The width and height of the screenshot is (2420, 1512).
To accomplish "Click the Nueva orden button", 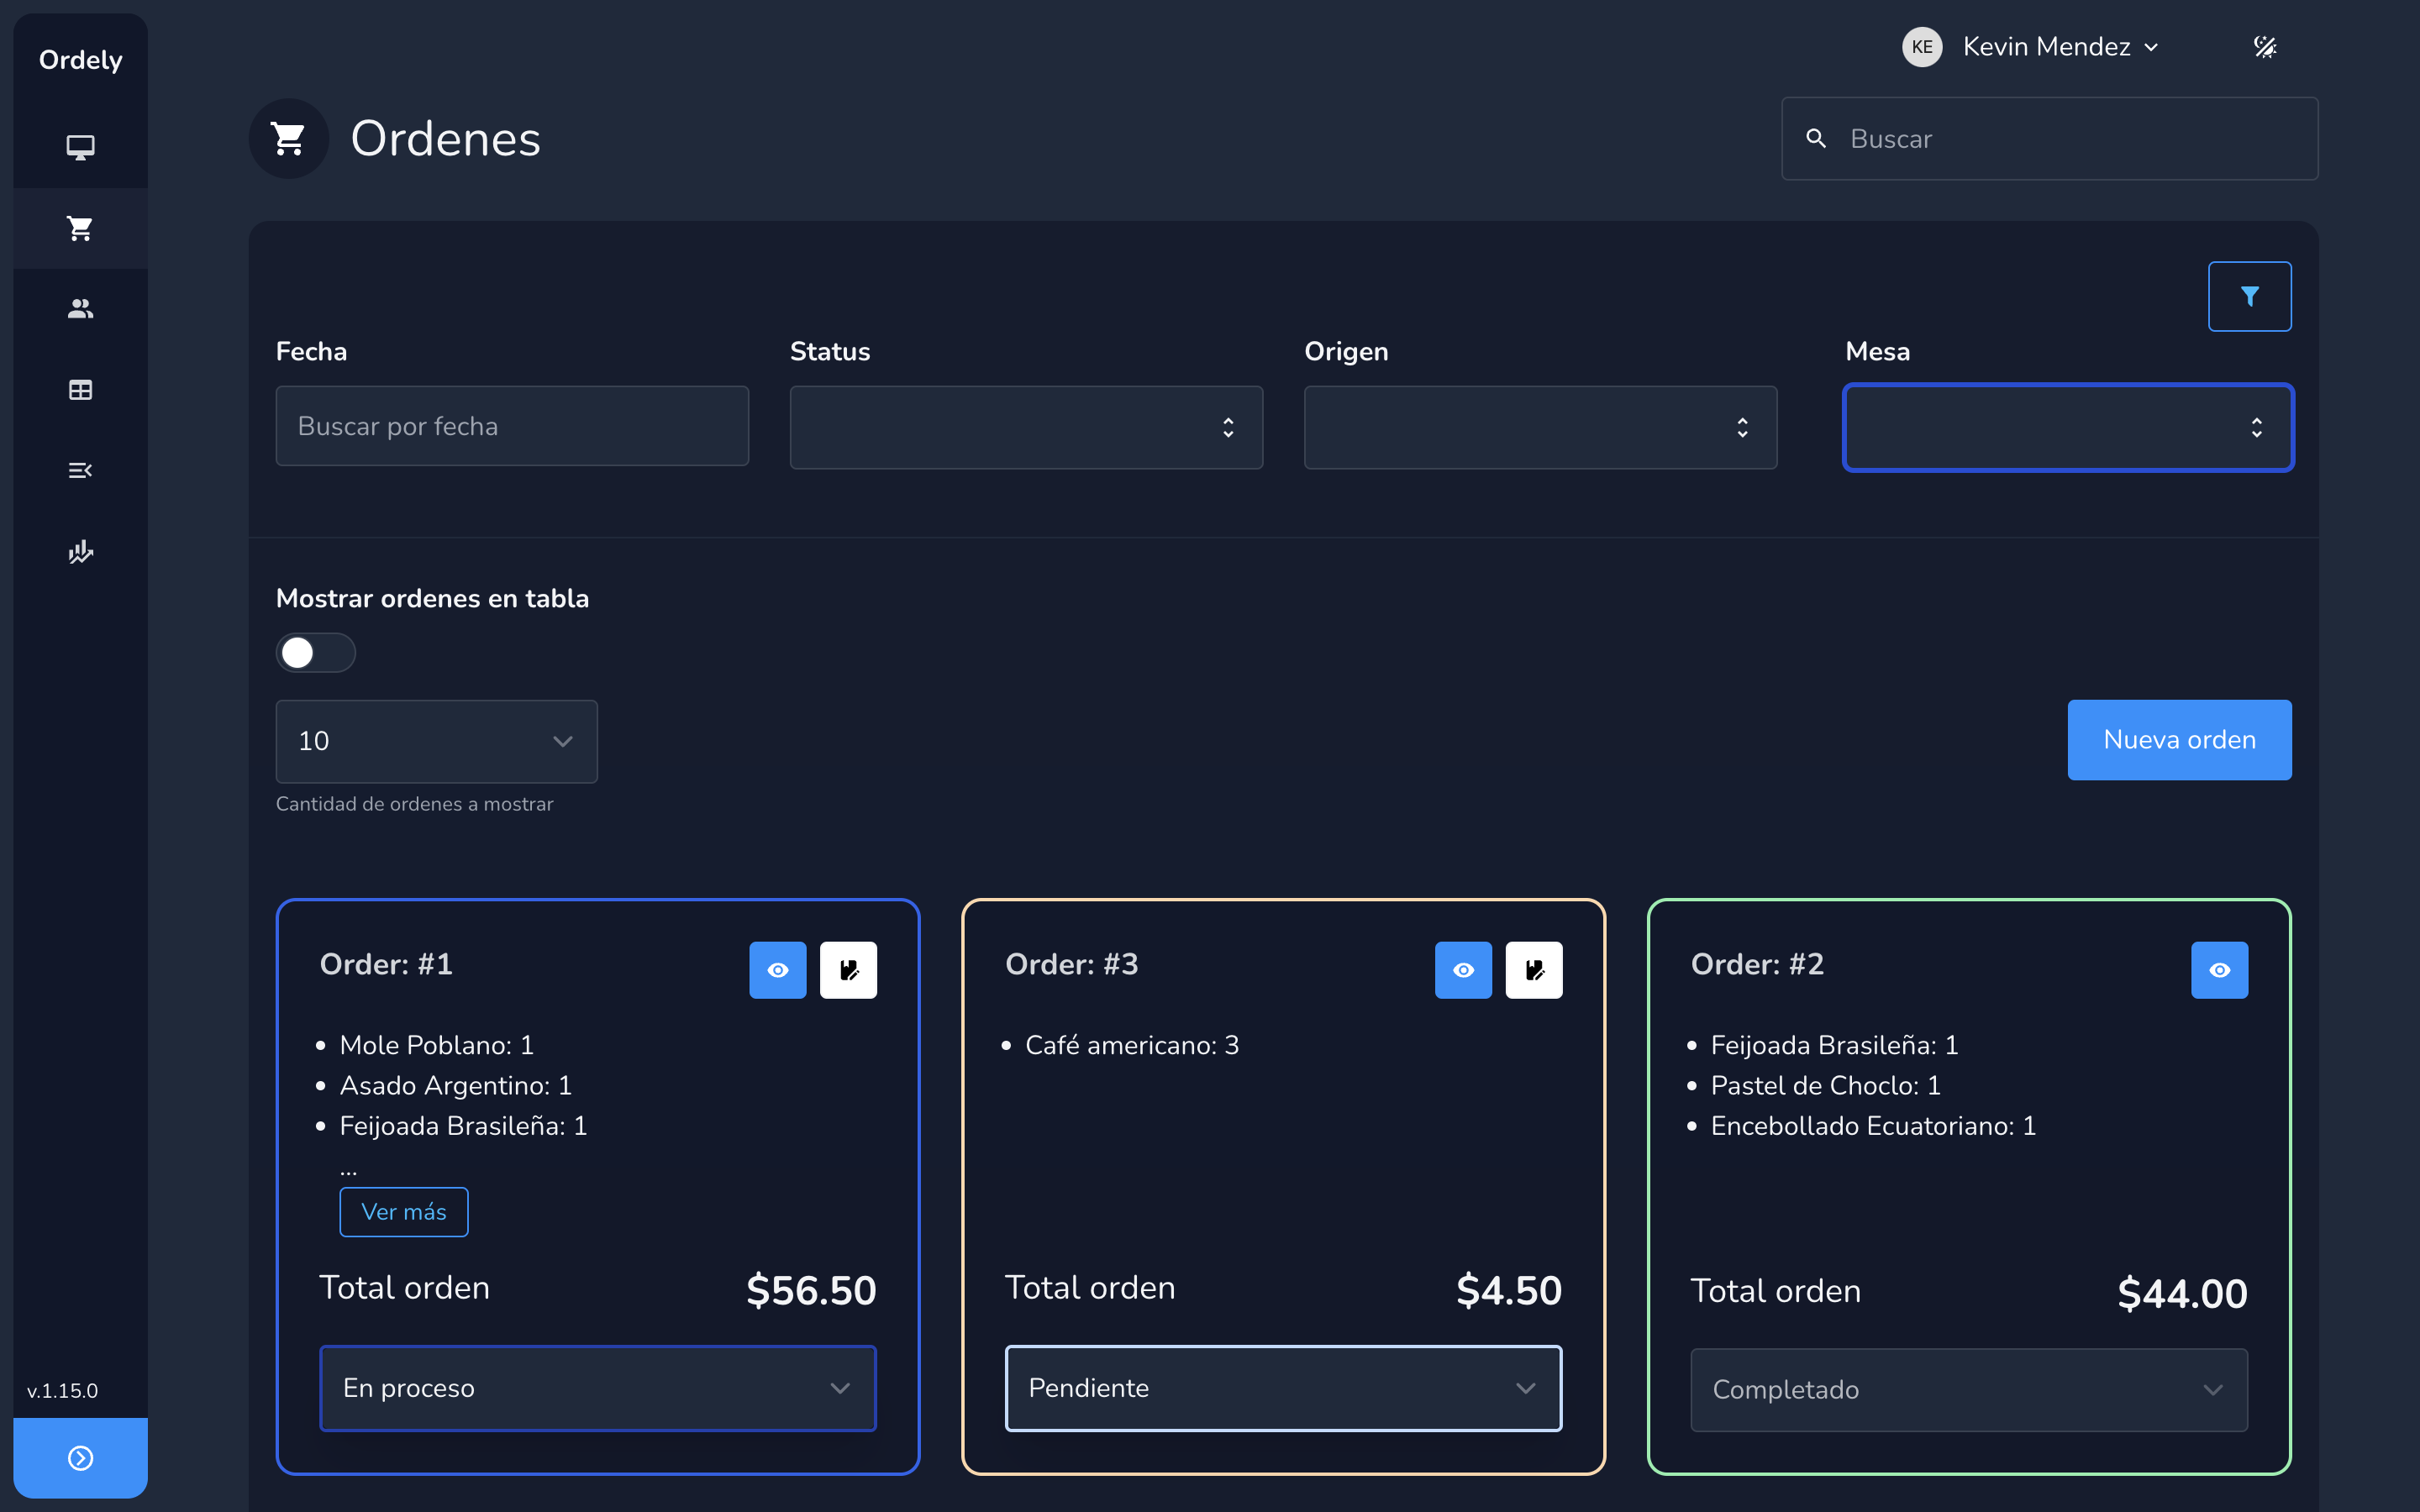I will coord(2179,740).
